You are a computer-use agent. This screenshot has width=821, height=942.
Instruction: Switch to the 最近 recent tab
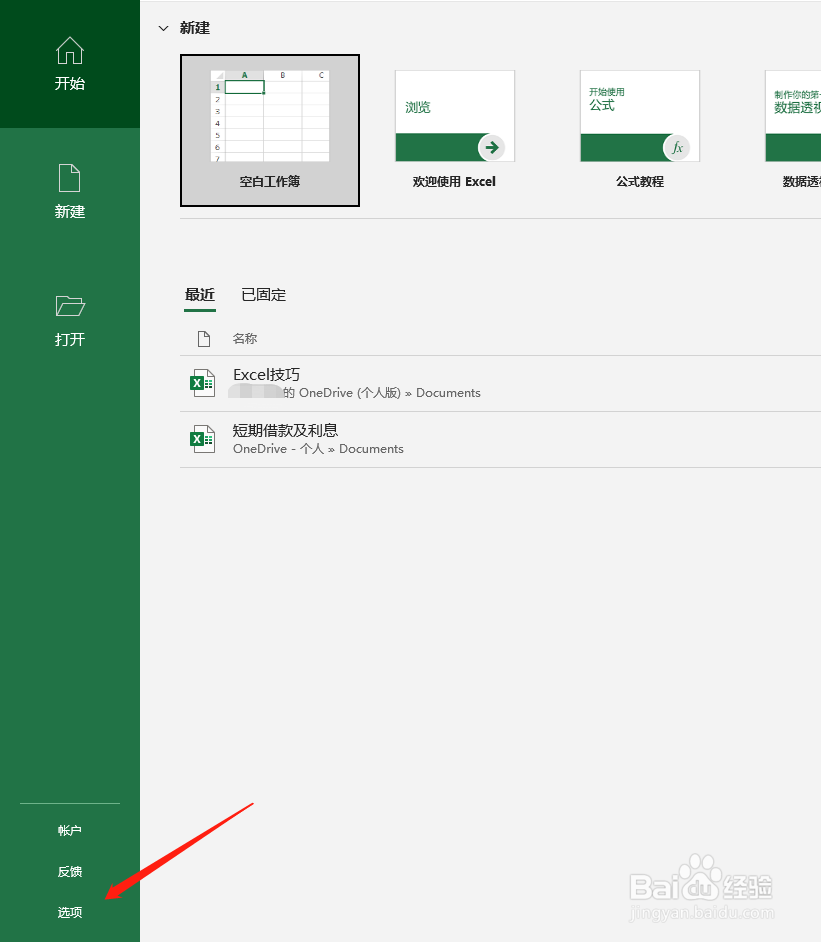pyautogui.click(x=200, y=295)
